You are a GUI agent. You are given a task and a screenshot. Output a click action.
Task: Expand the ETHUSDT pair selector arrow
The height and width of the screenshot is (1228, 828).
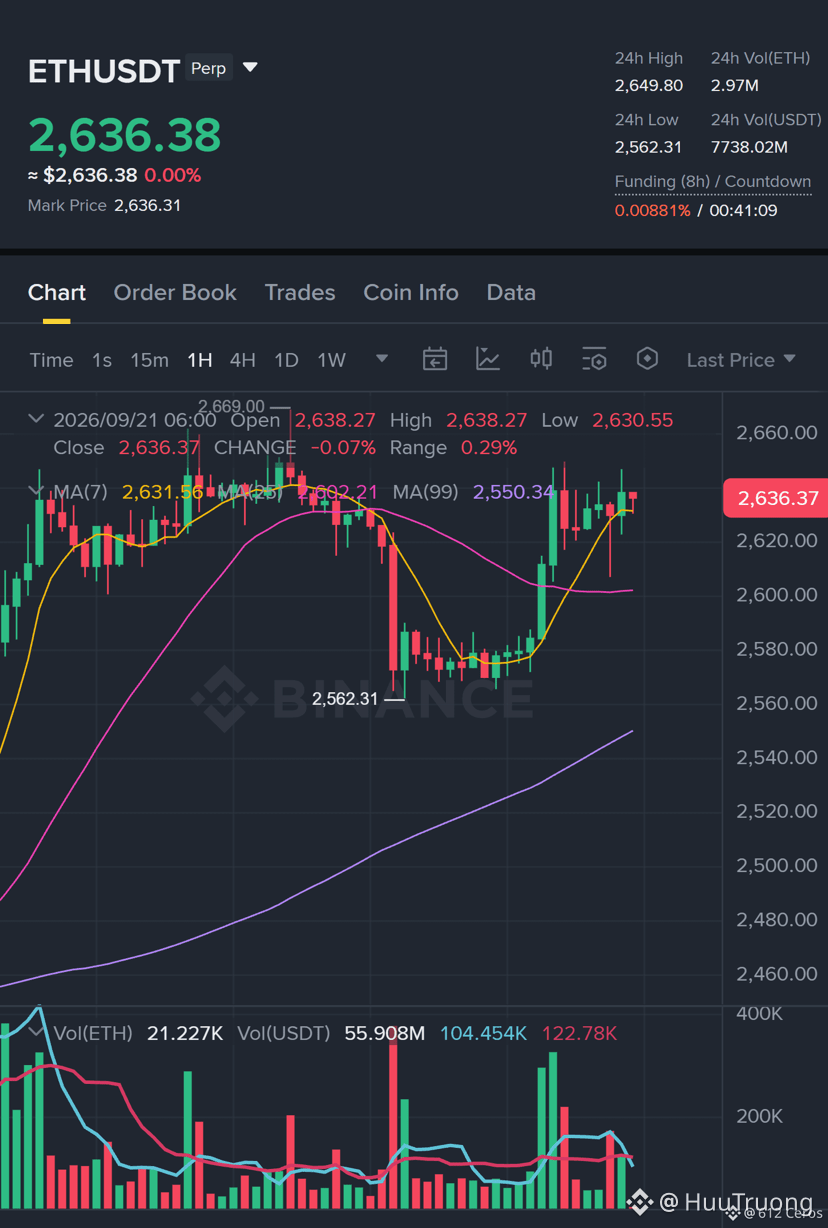pos(250,68)
